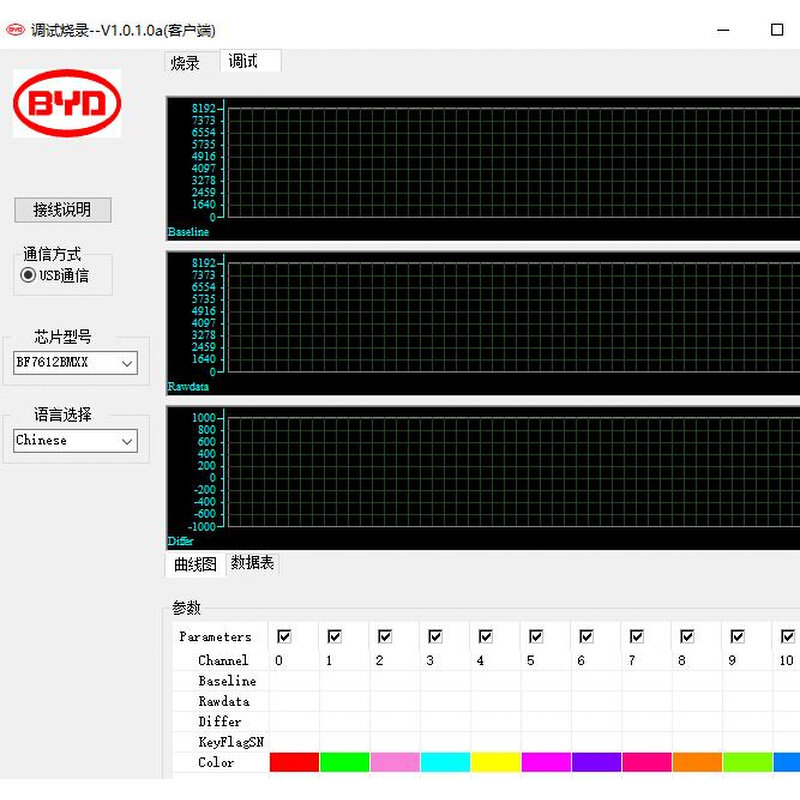The height and width of the screenshot is (800, 800).
Task: Click the Baseline row label in the table
Action: coord(228,681)
